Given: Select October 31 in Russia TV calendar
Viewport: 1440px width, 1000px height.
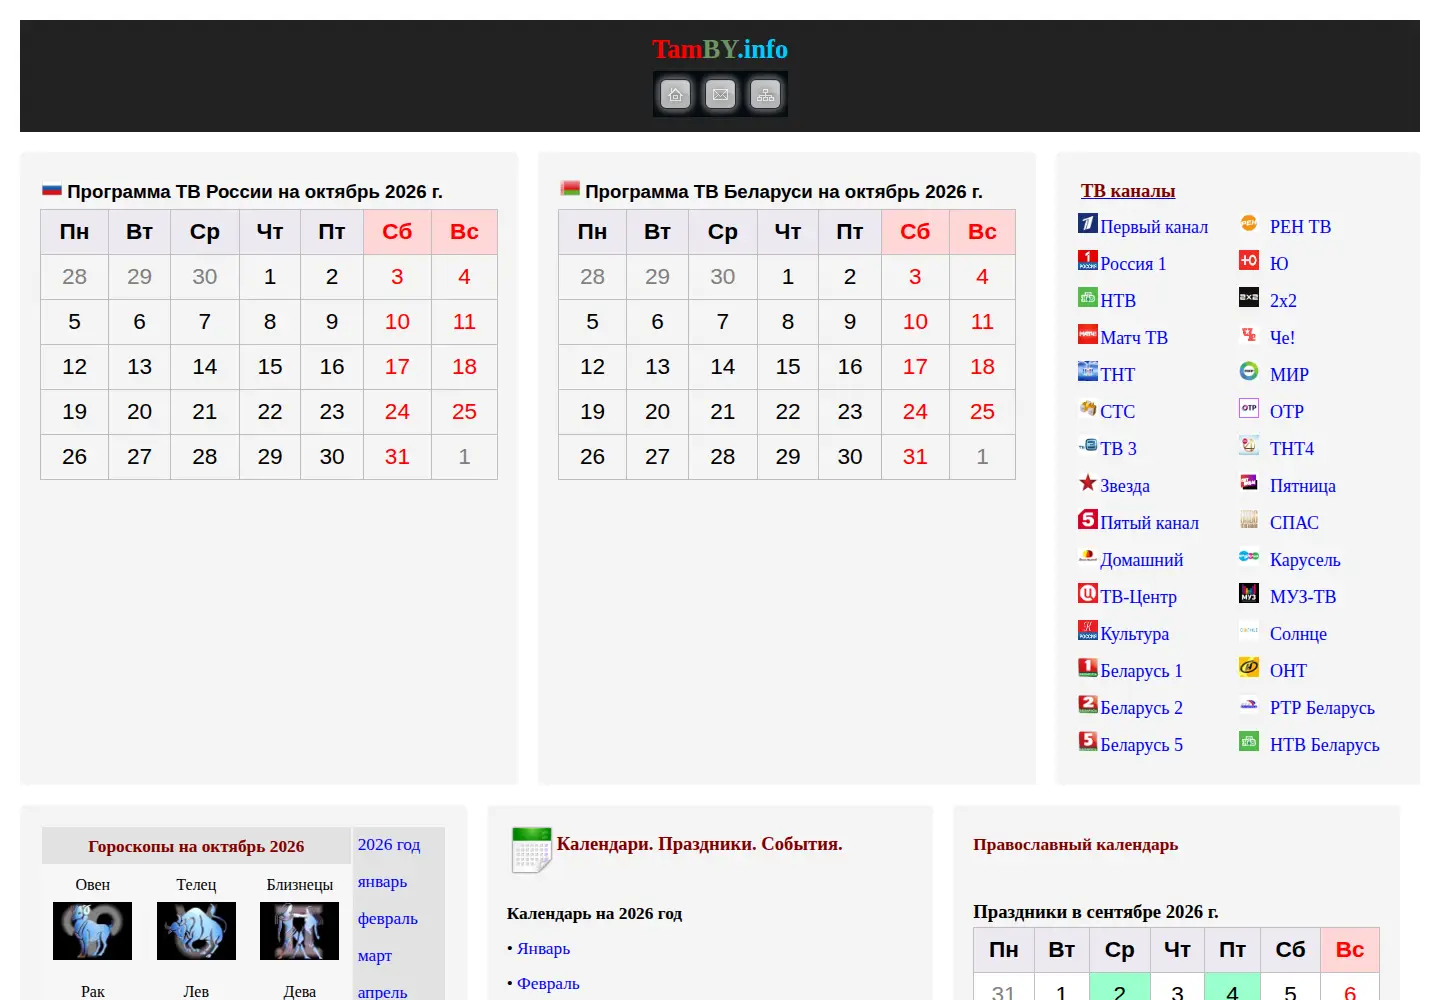Looking at the screenshot, I should coord(397,457).
